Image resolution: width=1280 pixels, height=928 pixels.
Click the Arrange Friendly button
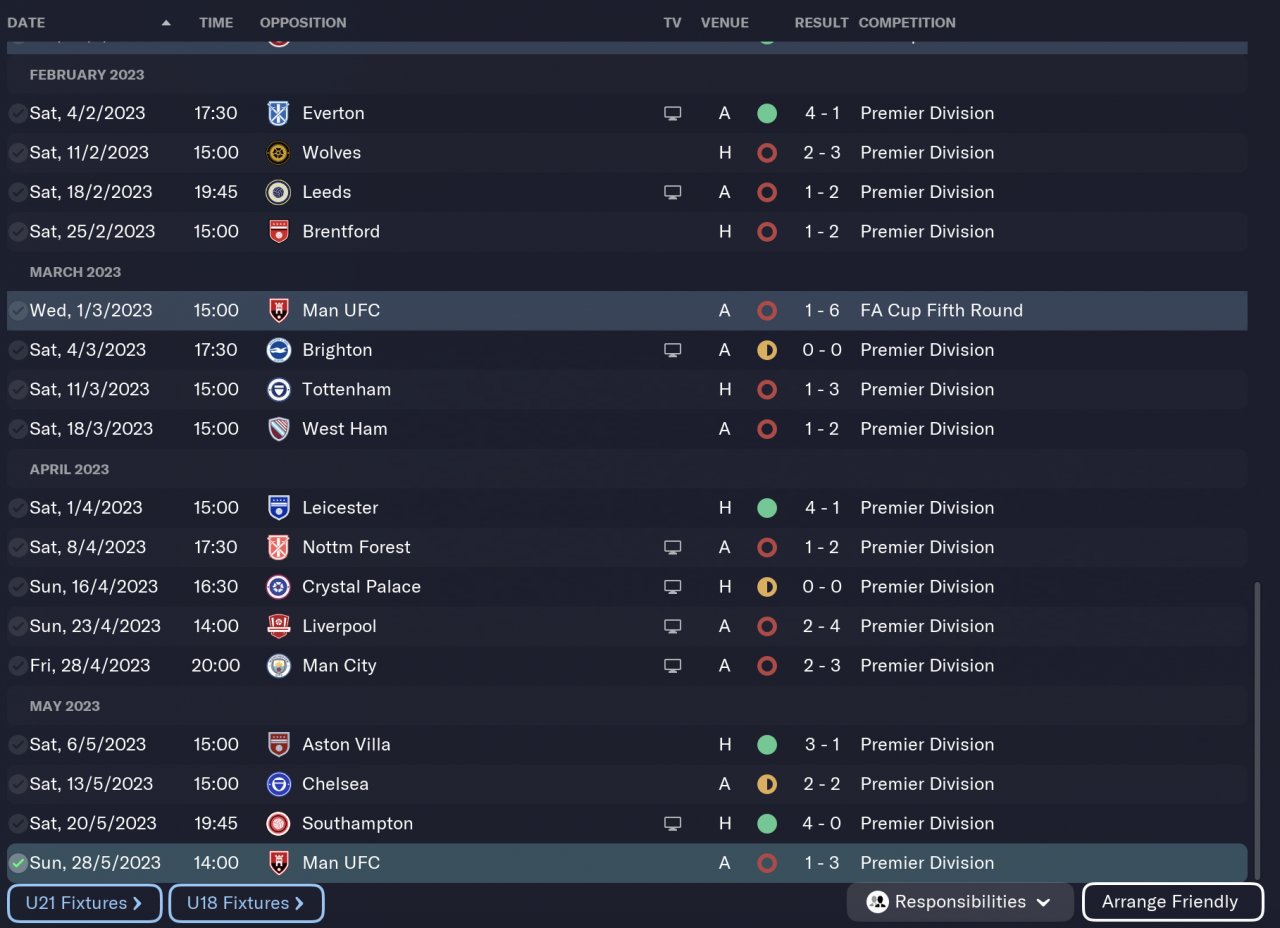click(1172, 902)
